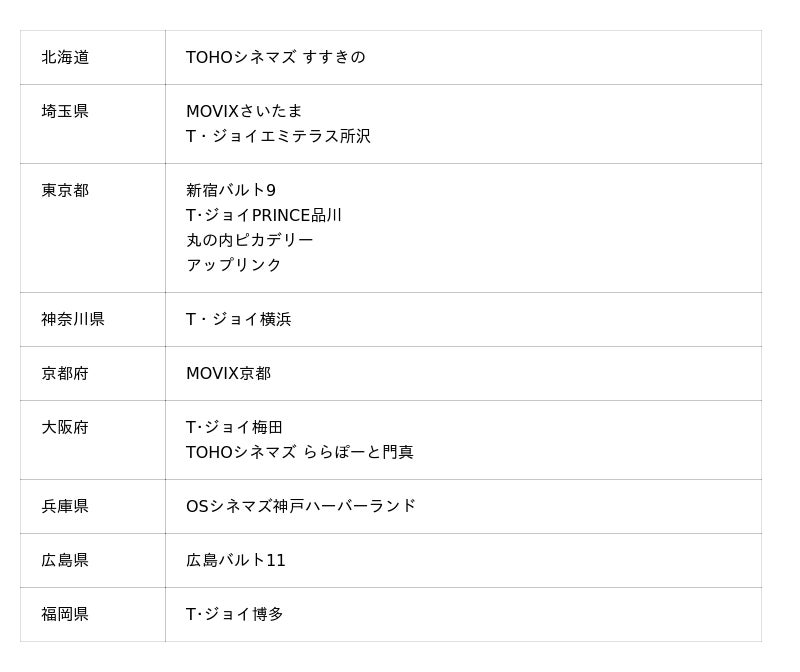Viewport: 800px width, 672px height.
Task: Click the 東京都 prefecture cell
Action: pyautogui.click(x=65, y=190)
